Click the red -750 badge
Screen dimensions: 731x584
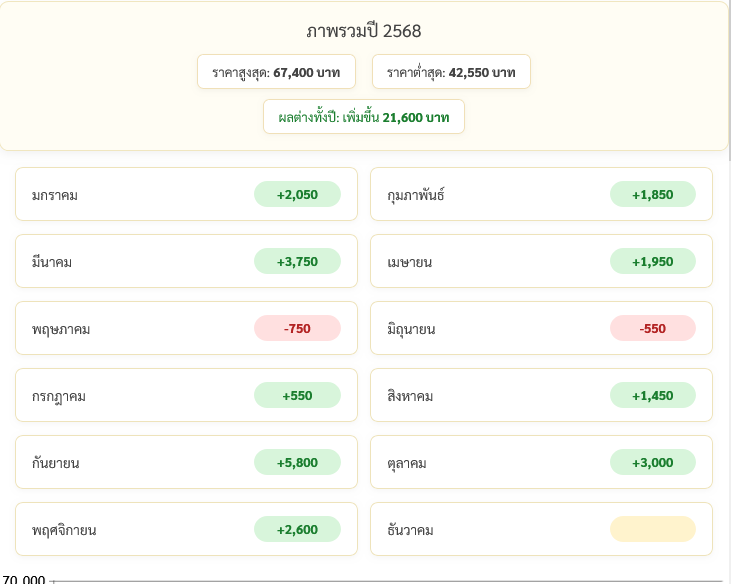pos(297,328)
